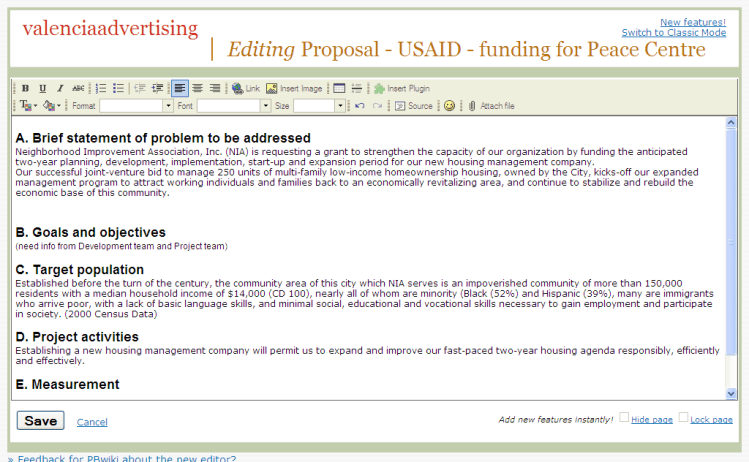Align text to the left

[180, 88]
